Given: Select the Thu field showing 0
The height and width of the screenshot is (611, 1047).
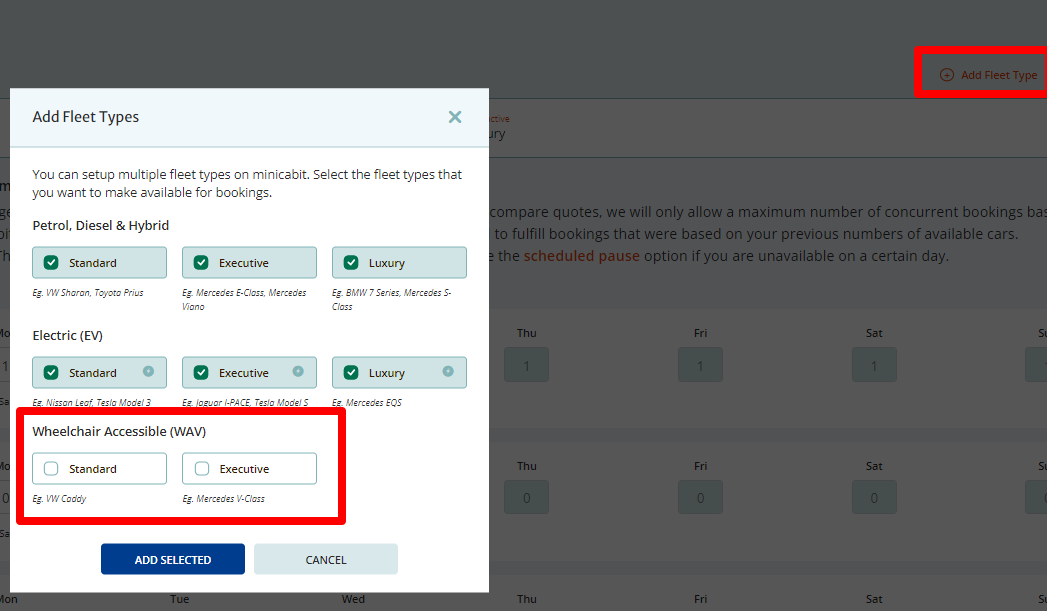Looking at the screenshot, I should (x=526, y=497).
